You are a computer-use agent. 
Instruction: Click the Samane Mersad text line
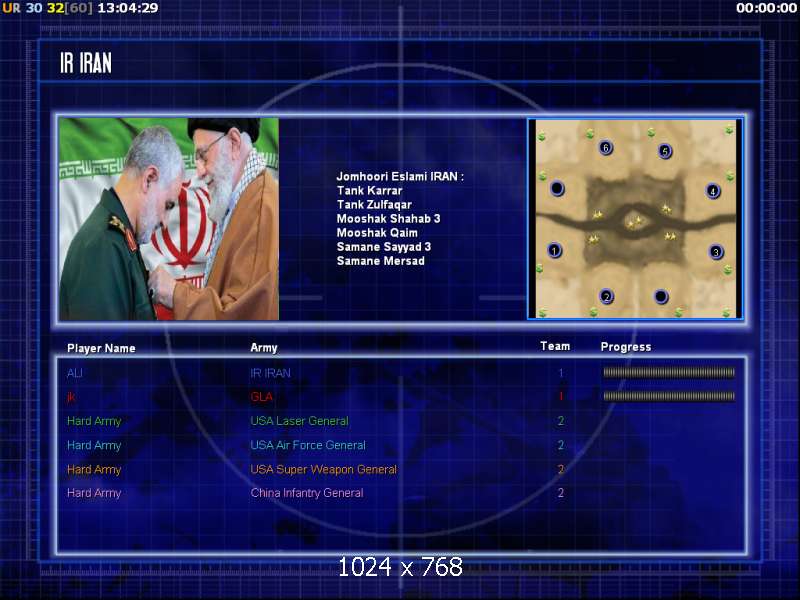click(x=381, y=261)
